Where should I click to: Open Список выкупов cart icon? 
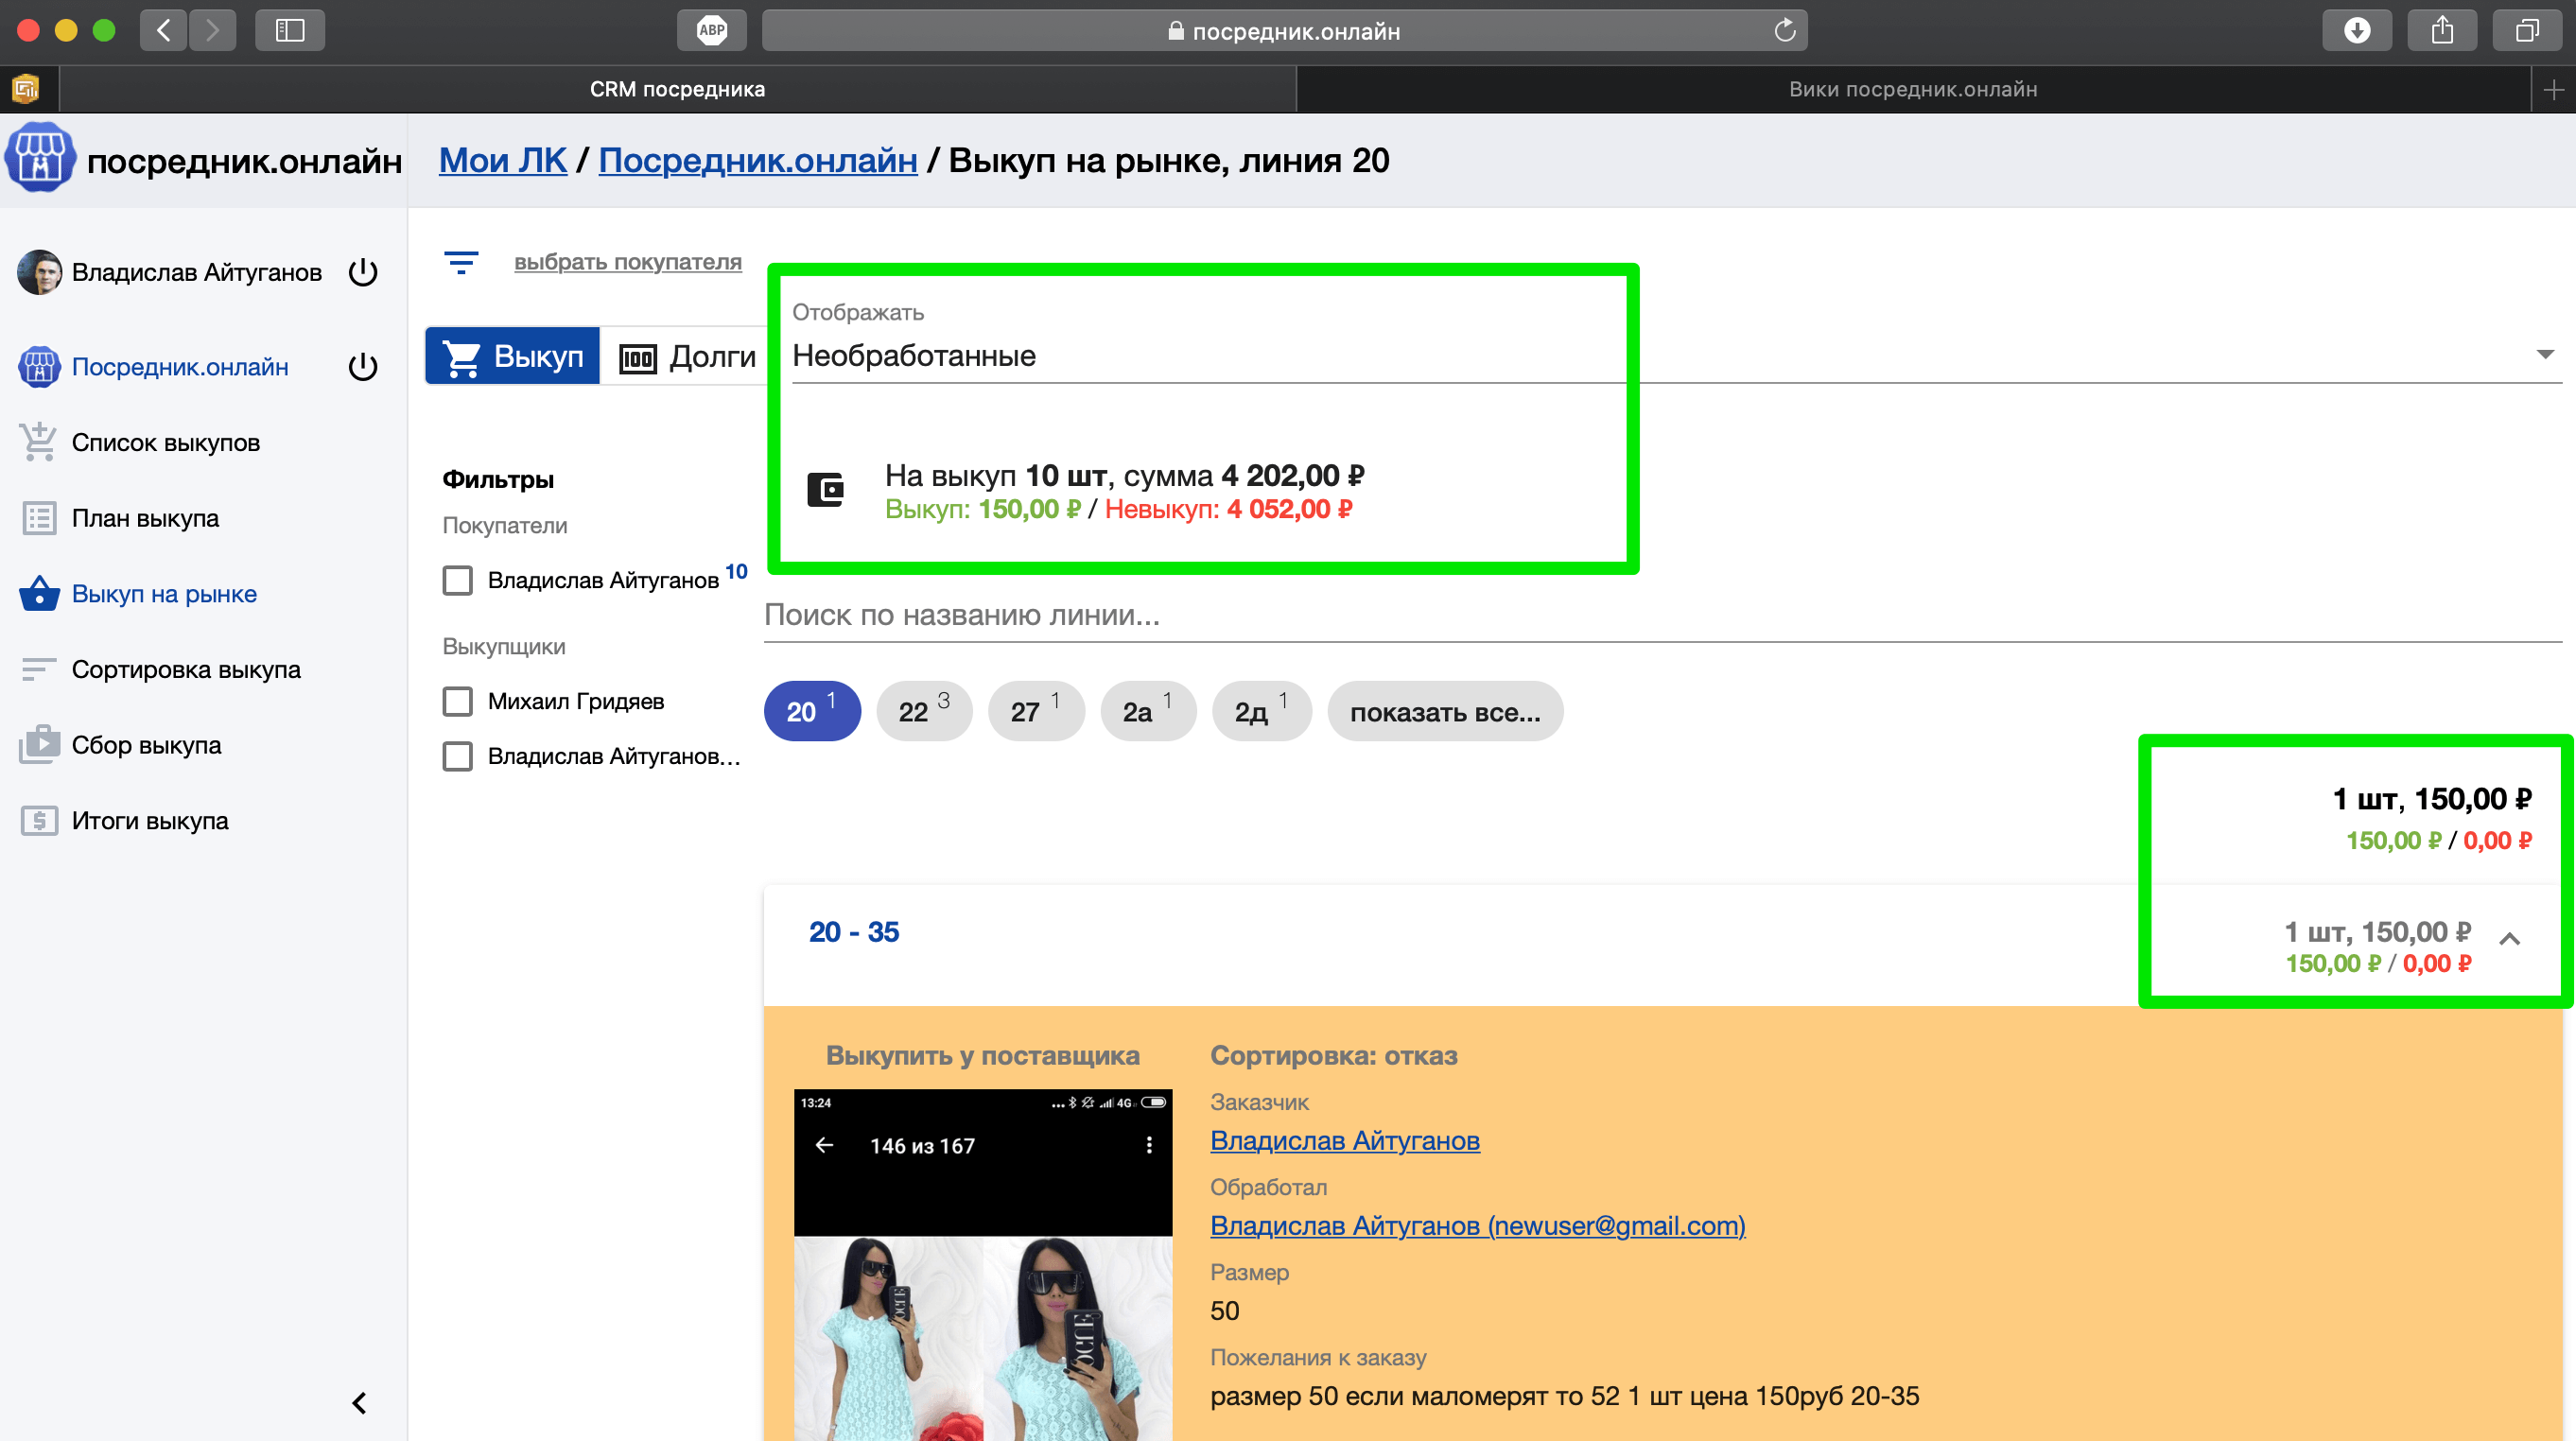[38, 442]
